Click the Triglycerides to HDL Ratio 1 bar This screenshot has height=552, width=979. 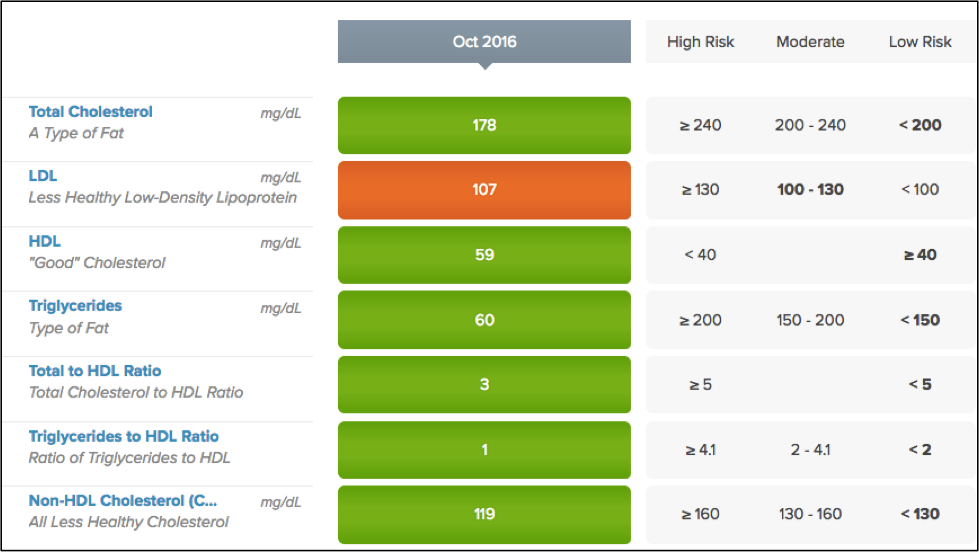pyautogui.click(x=484, y=450)
